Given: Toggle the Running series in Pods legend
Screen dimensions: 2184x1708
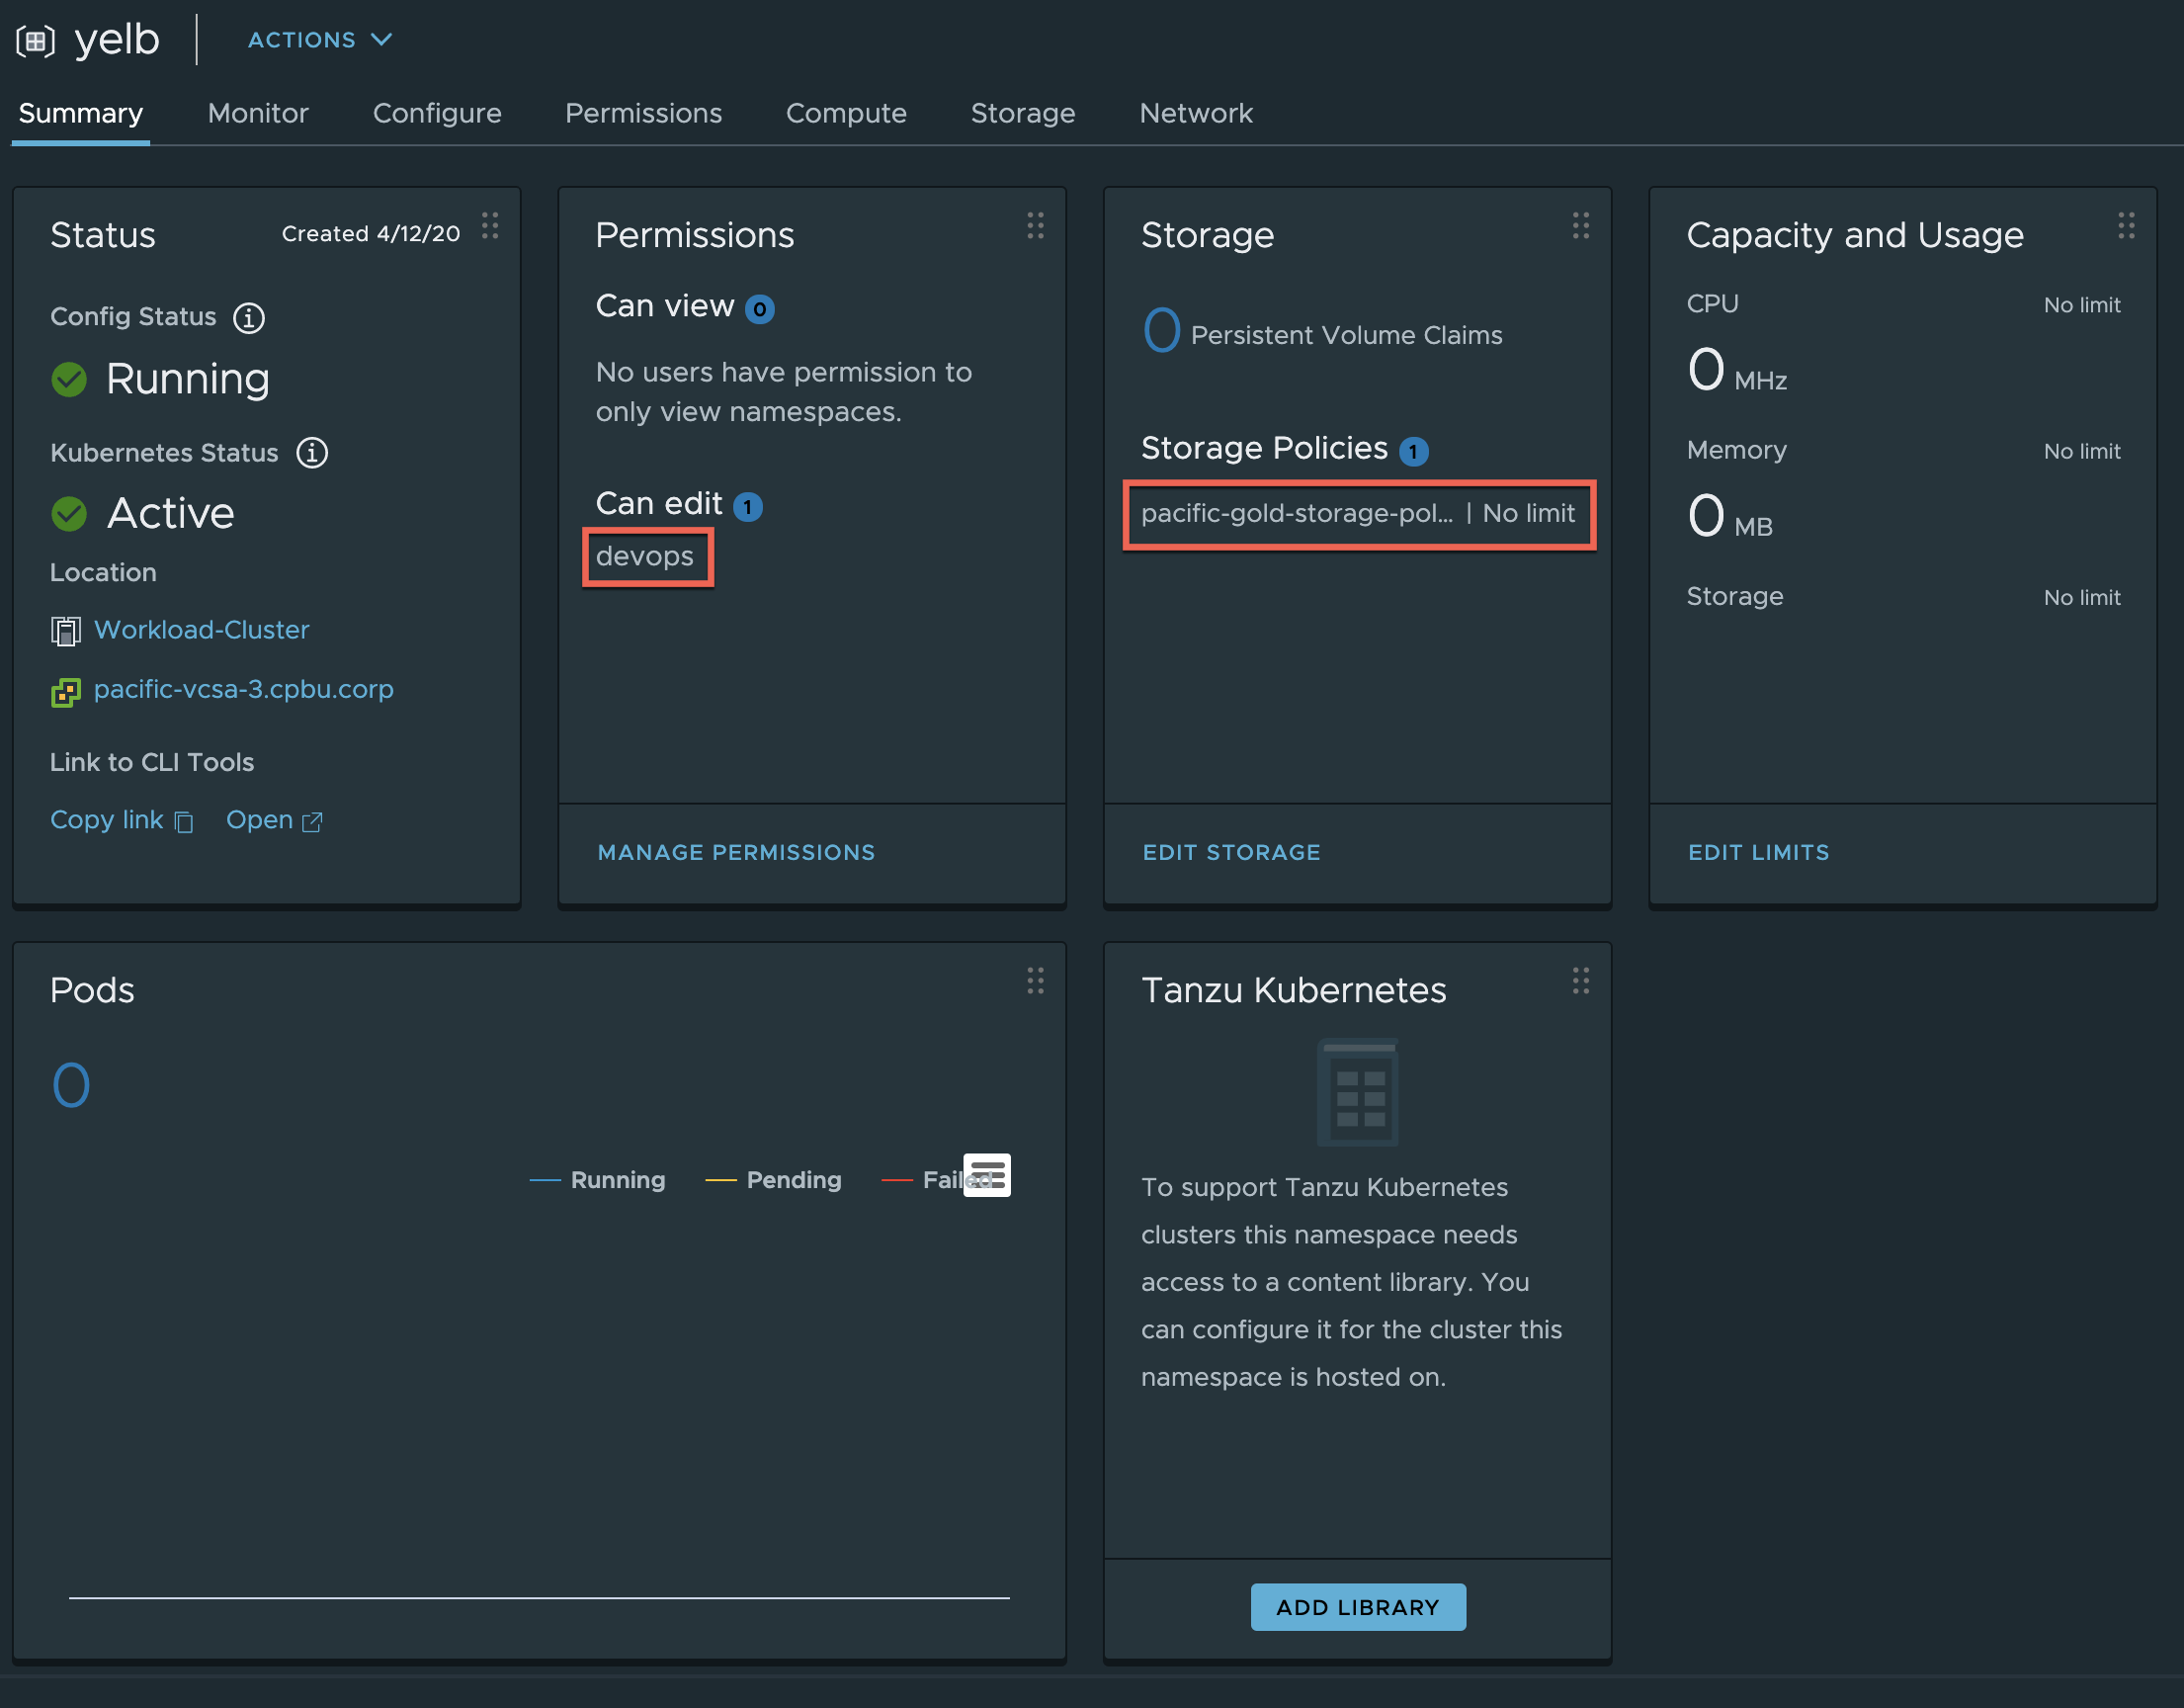Looking at the screenshot, I should pyautogui.click(x=616, y=1180).
